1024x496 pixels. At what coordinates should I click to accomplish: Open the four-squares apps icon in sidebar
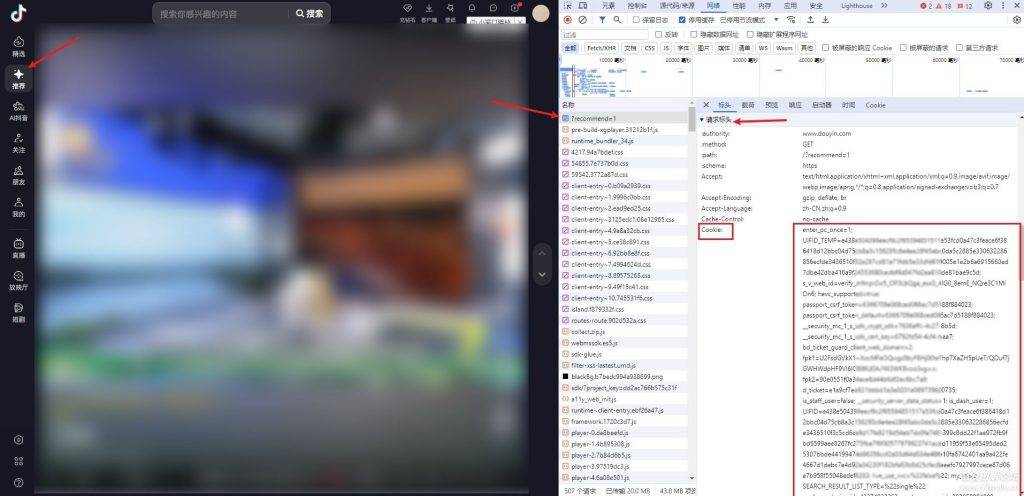point(18,461)
